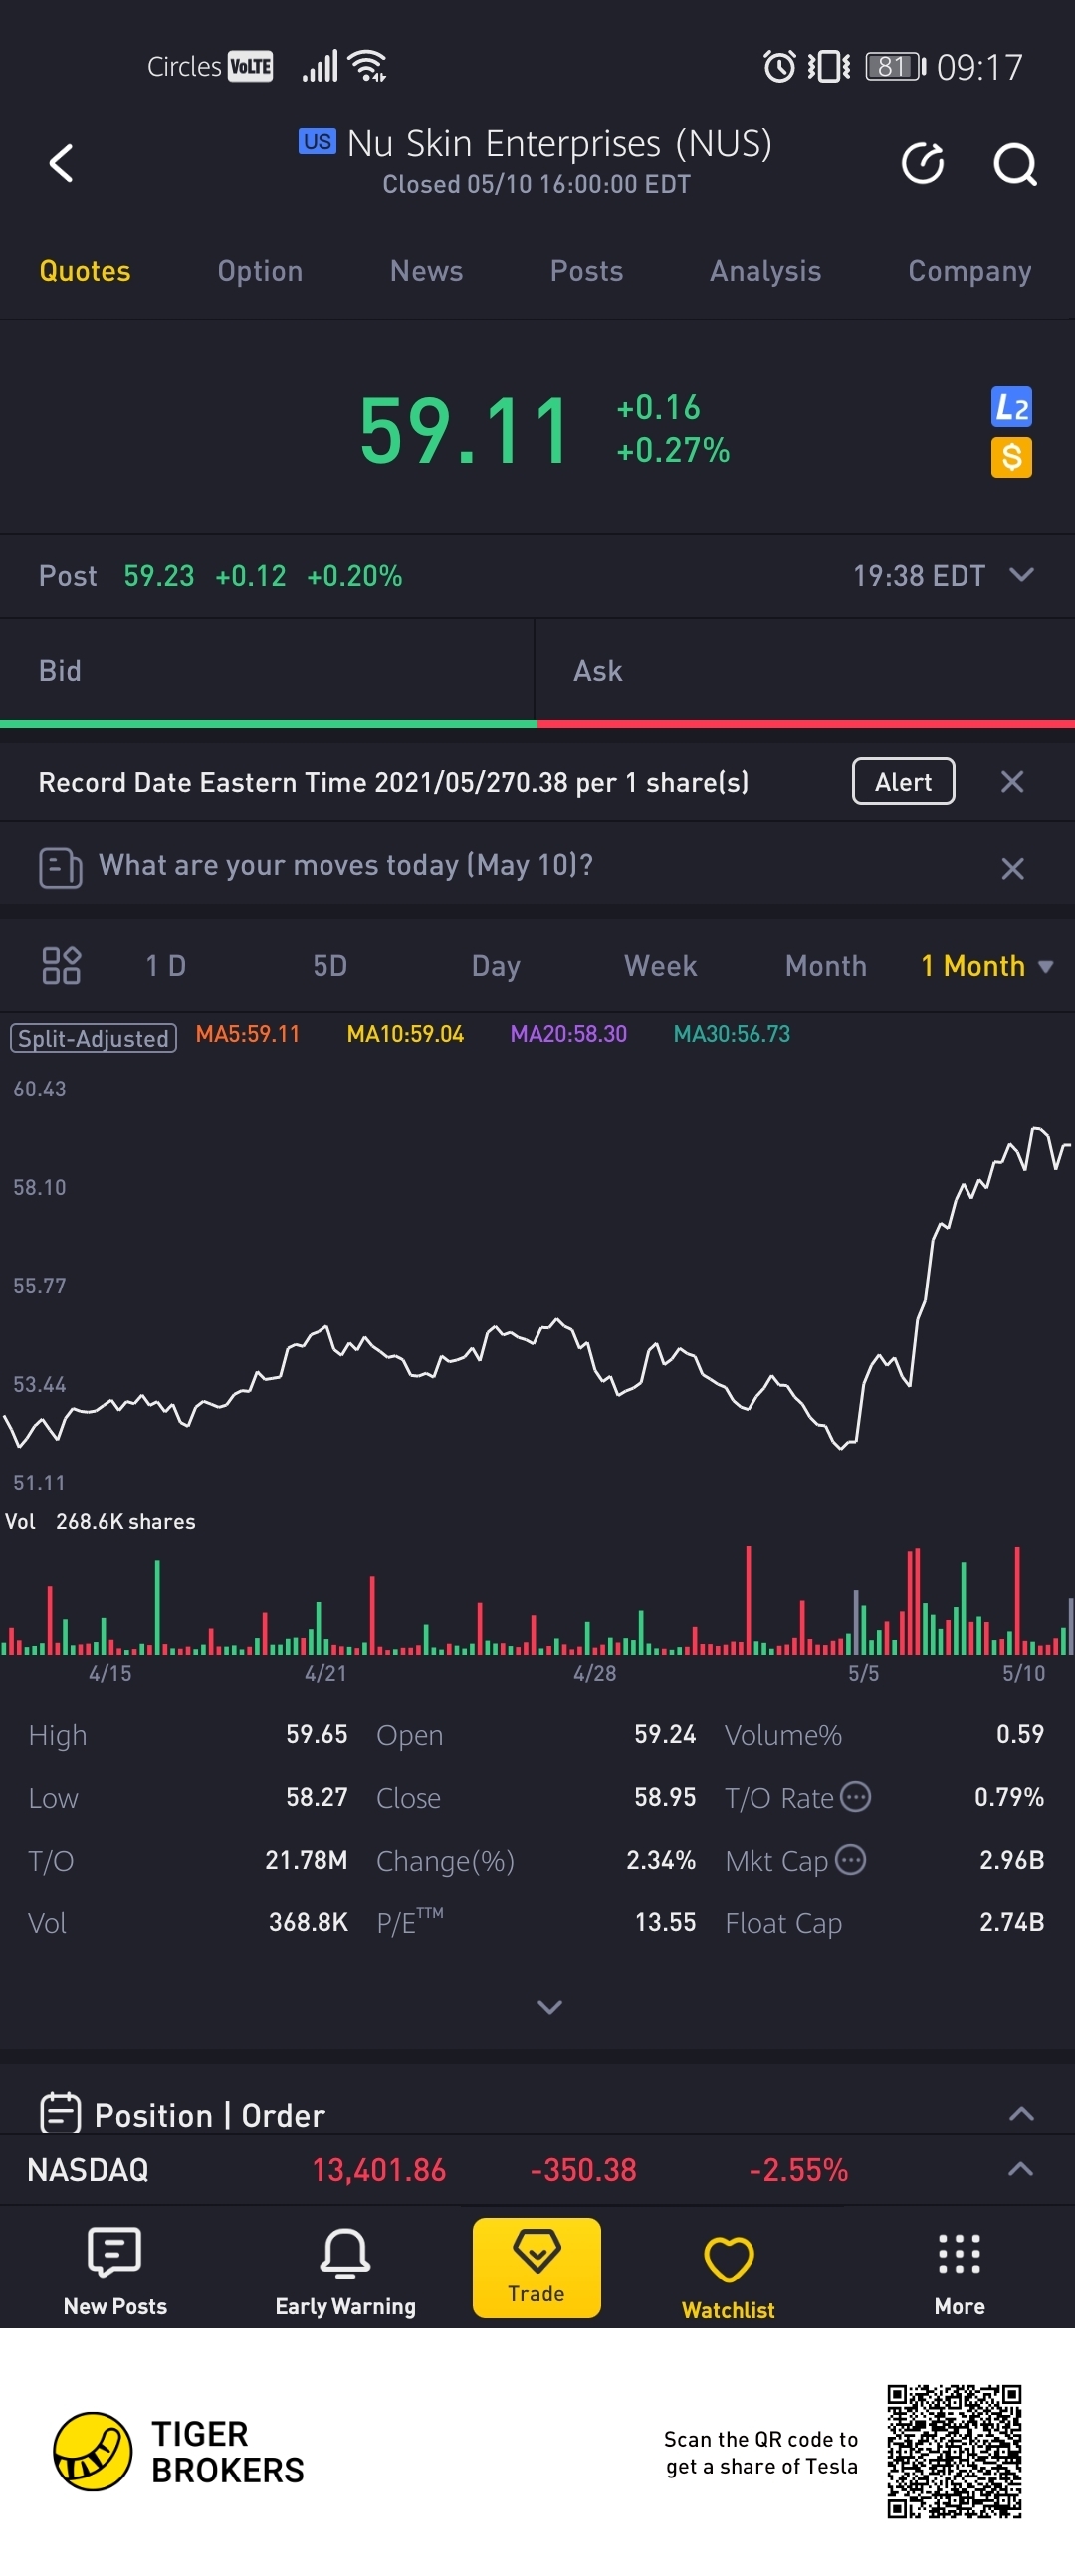The height and width of the screenshot is (2576, 1075).
Task: Open the News tab
Action: (426, 270)
